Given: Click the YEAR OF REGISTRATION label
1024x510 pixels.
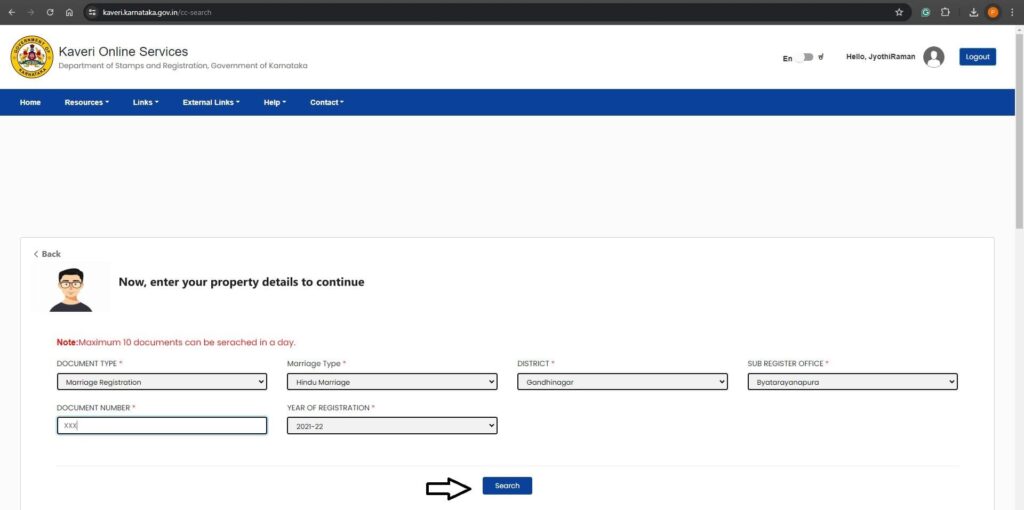Looking at the screenshot, I should tap(331, 407).
